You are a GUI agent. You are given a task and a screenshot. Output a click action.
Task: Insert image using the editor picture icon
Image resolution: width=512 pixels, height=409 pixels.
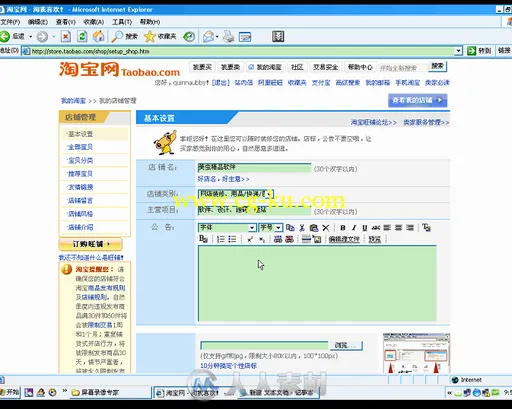(317, 239)
